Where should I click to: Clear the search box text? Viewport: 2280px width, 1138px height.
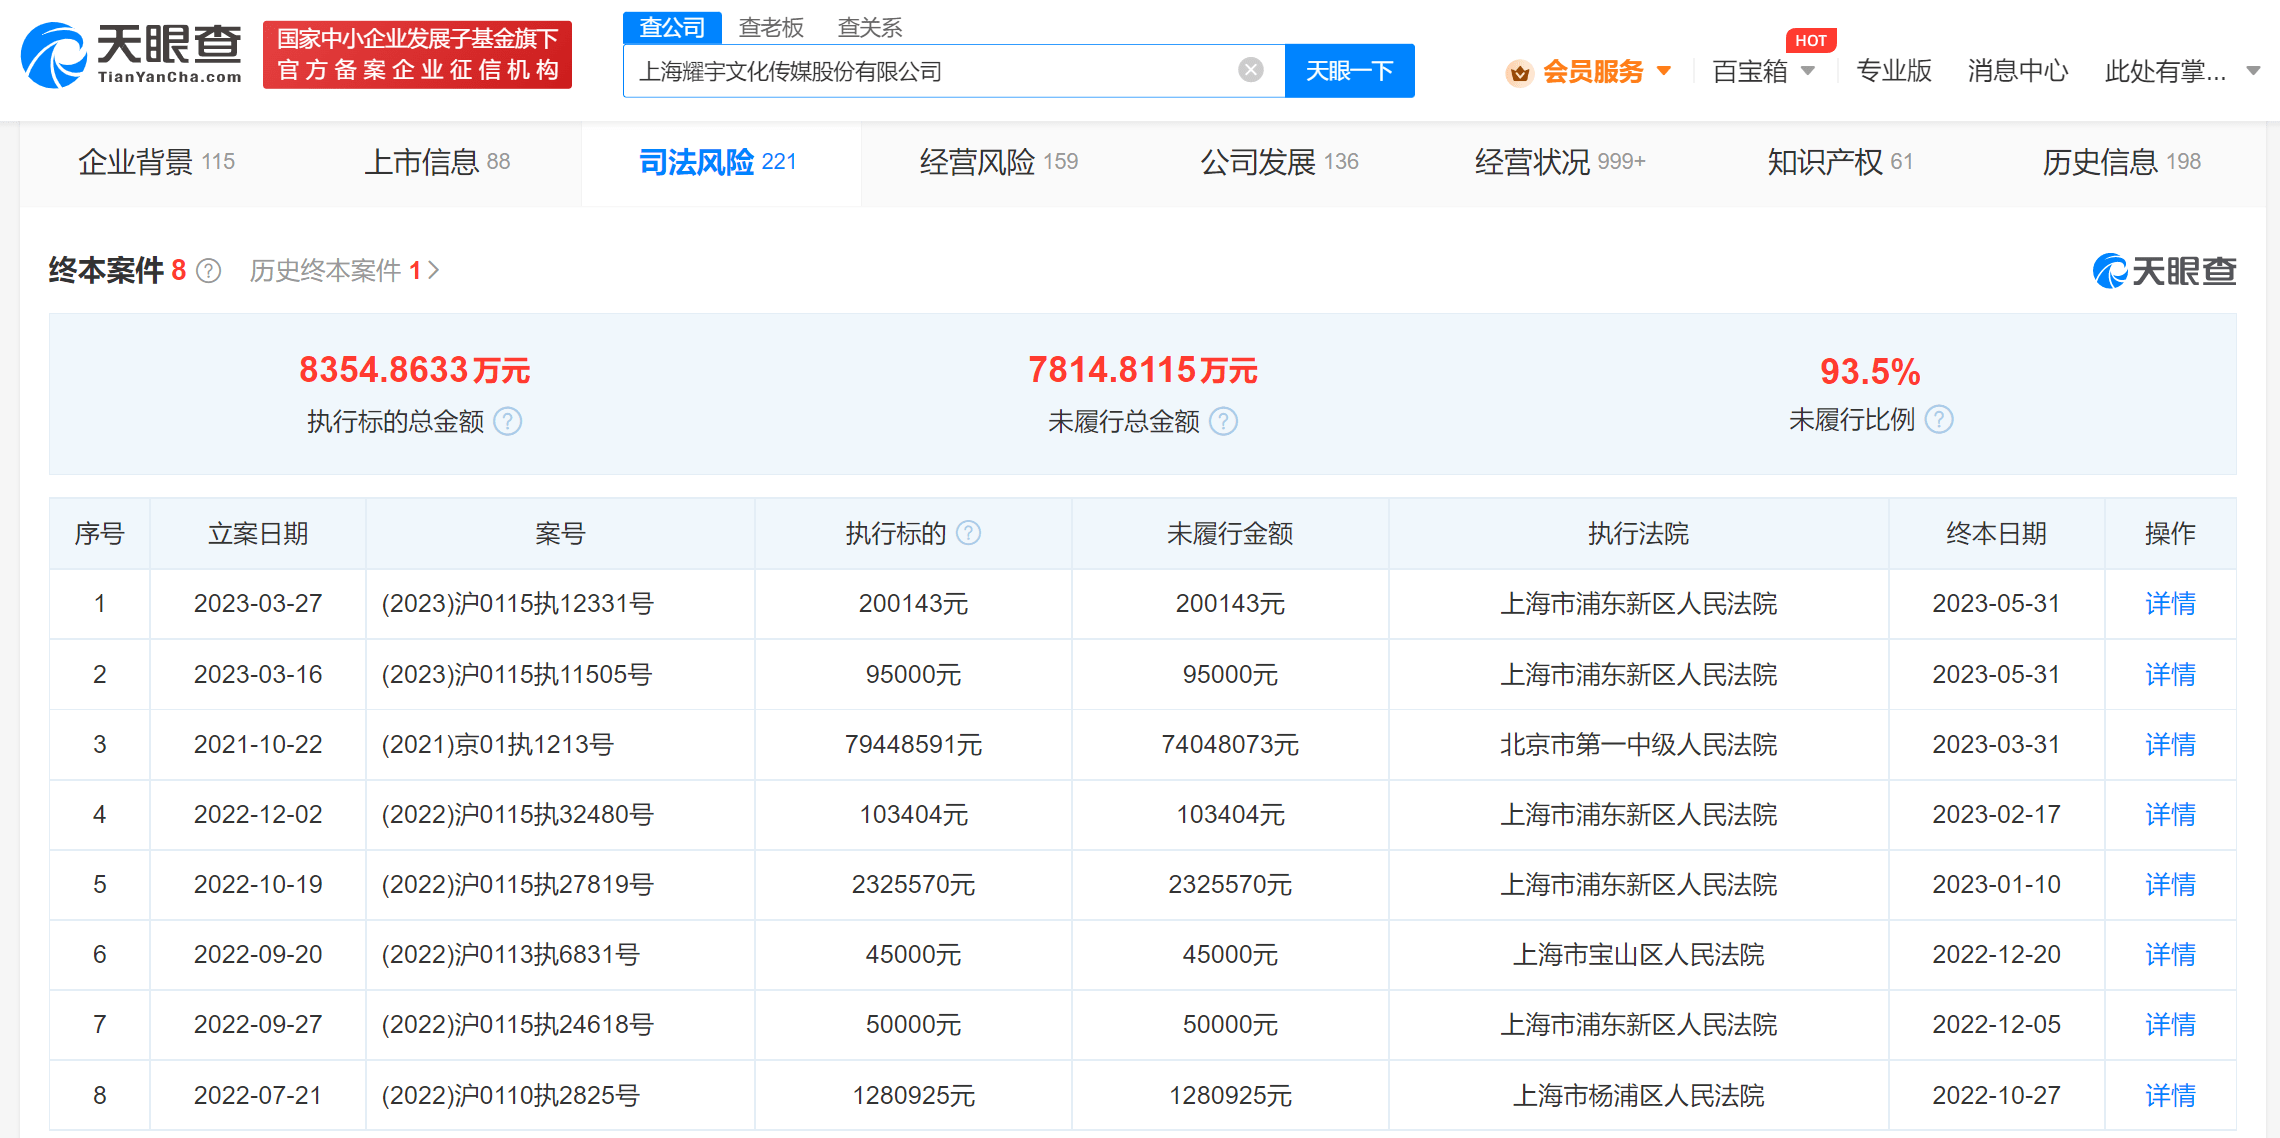pos(1250,70)
